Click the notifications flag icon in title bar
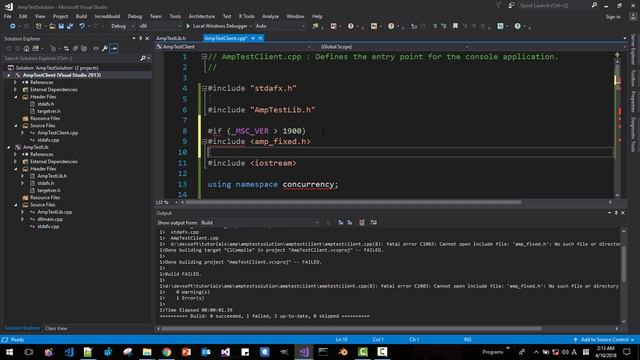The height and width of the screenshot is (360, 640). 499,5
